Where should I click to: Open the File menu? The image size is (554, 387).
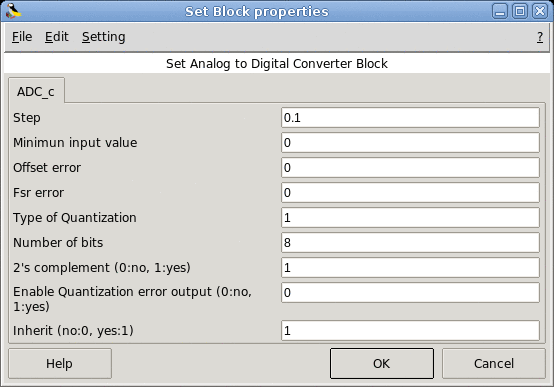(22, 37)
